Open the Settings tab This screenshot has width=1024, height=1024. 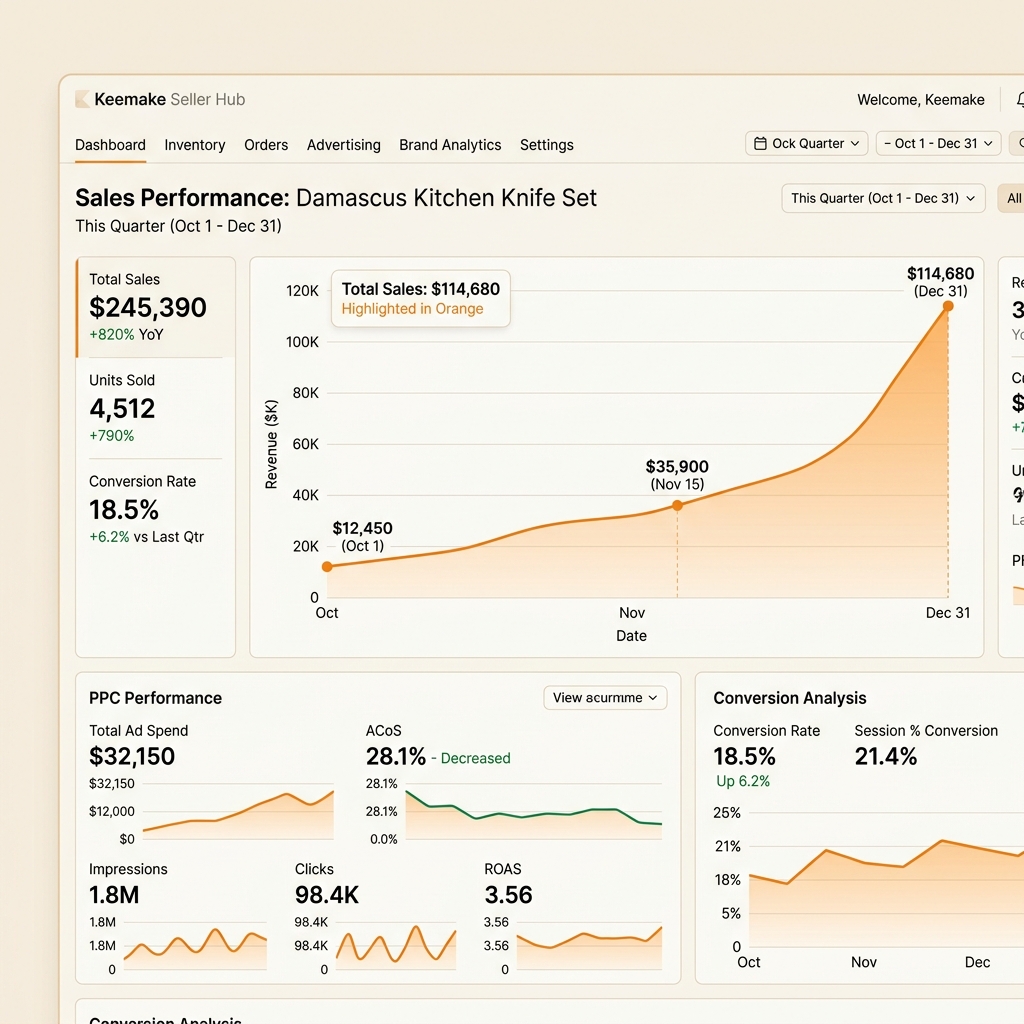pos(547,145)
